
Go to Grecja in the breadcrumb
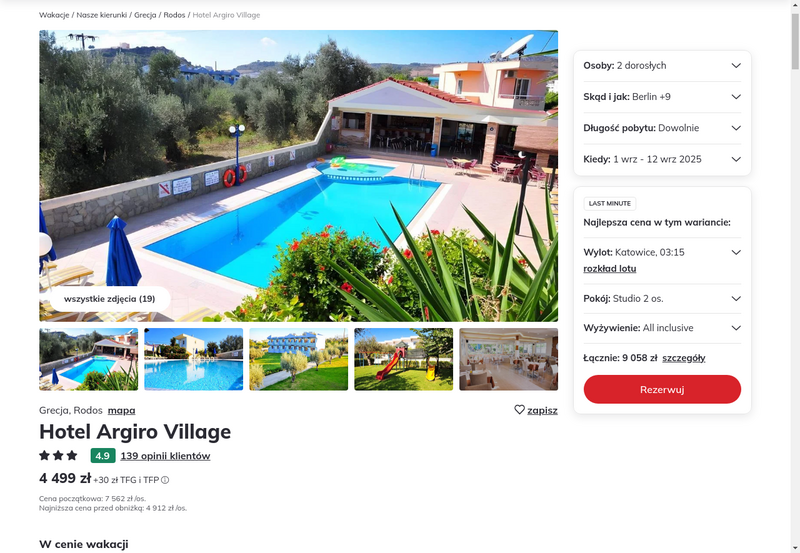145,15
